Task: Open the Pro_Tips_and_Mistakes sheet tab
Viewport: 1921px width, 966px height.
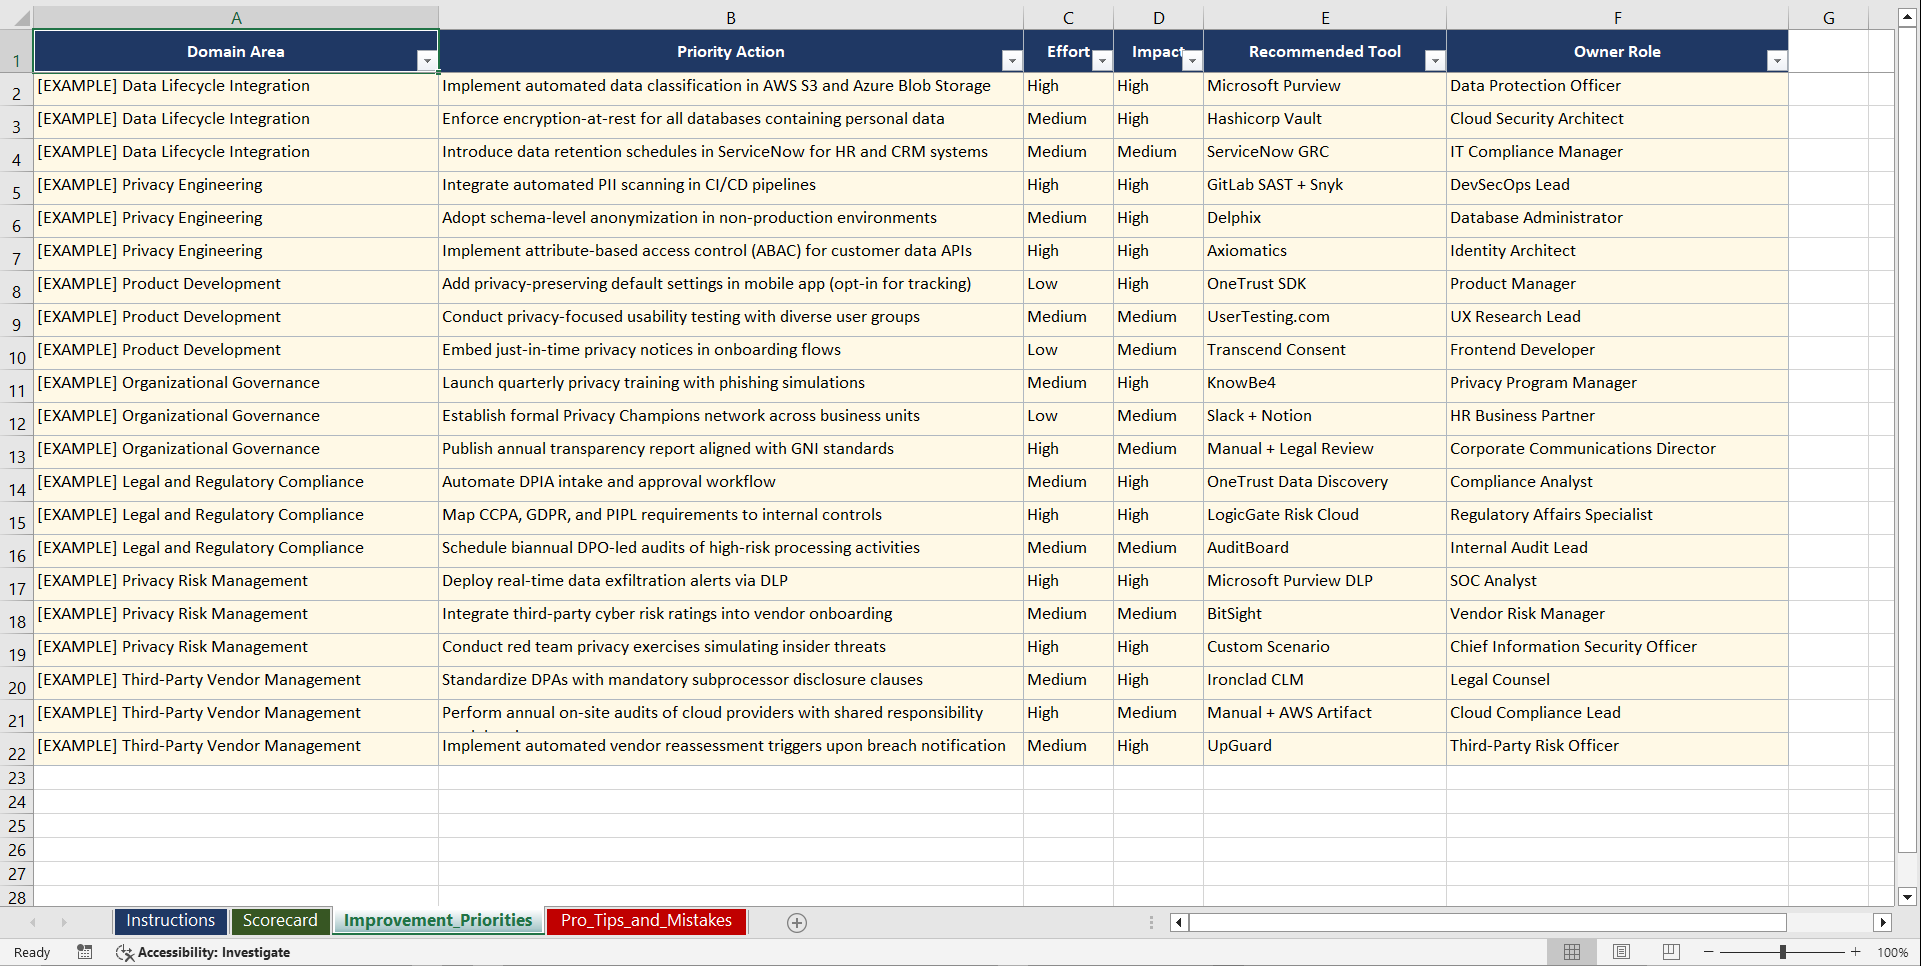Action: 645,921
